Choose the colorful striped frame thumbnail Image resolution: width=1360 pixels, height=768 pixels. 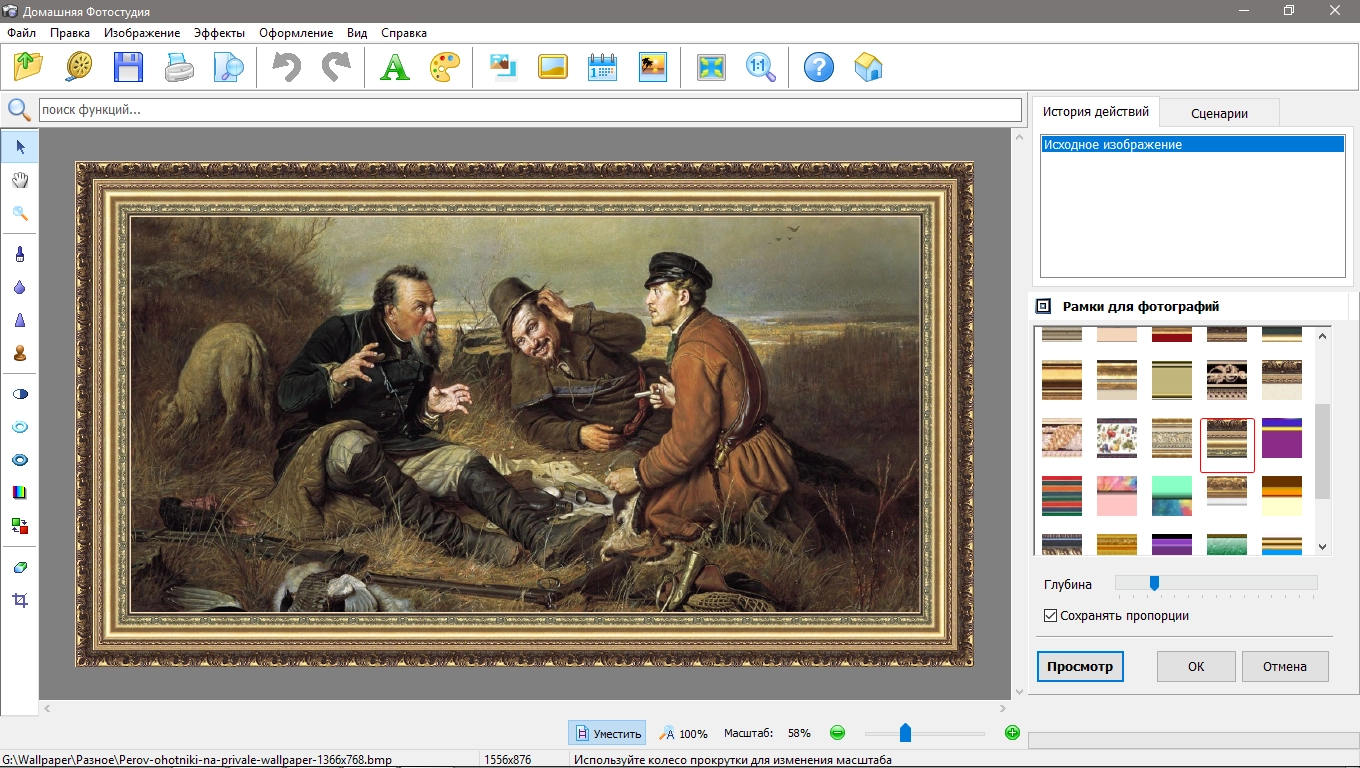(x=1062, y=495)
